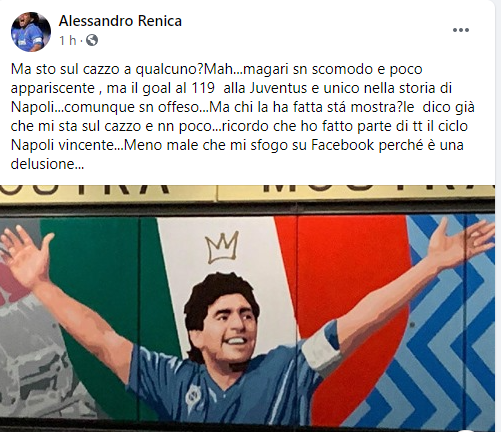Click the closing word delusione in the post
Viewport: 501px width, 432px height.
point(47,164)
